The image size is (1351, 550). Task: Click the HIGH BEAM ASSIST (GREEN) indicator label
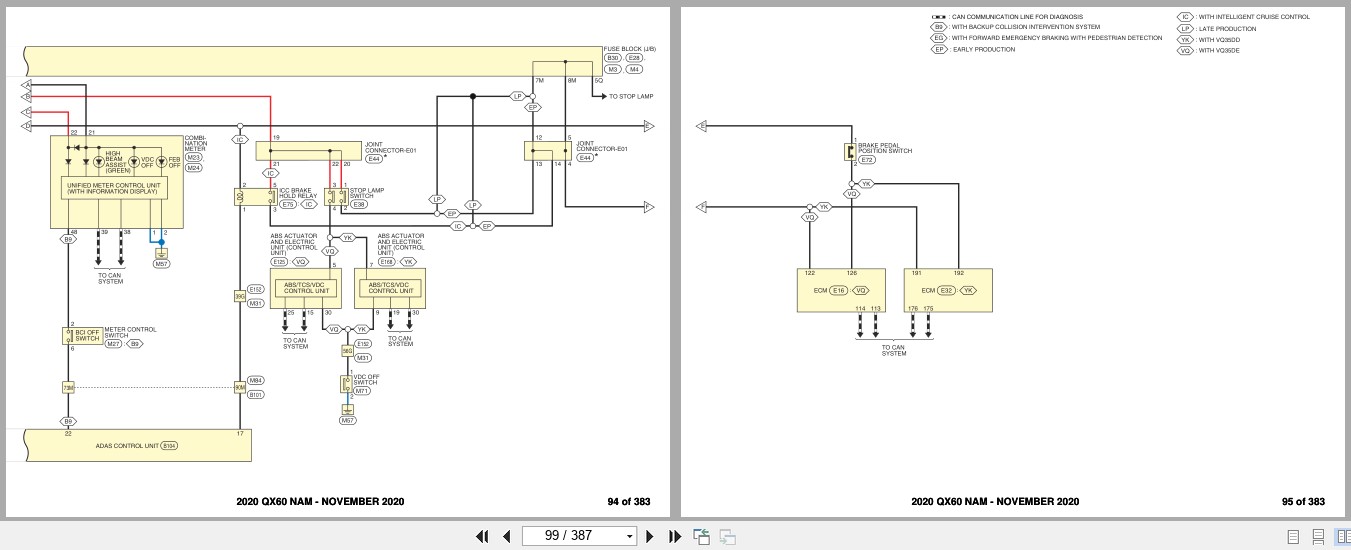click(118, 163)
